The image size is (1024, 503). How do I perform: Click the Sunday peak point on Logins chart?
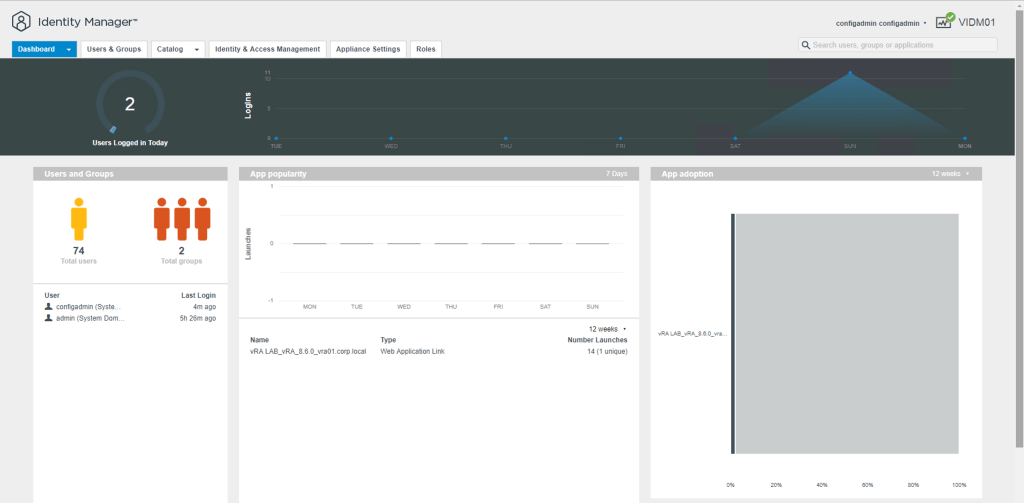click(x=850, y=73)
